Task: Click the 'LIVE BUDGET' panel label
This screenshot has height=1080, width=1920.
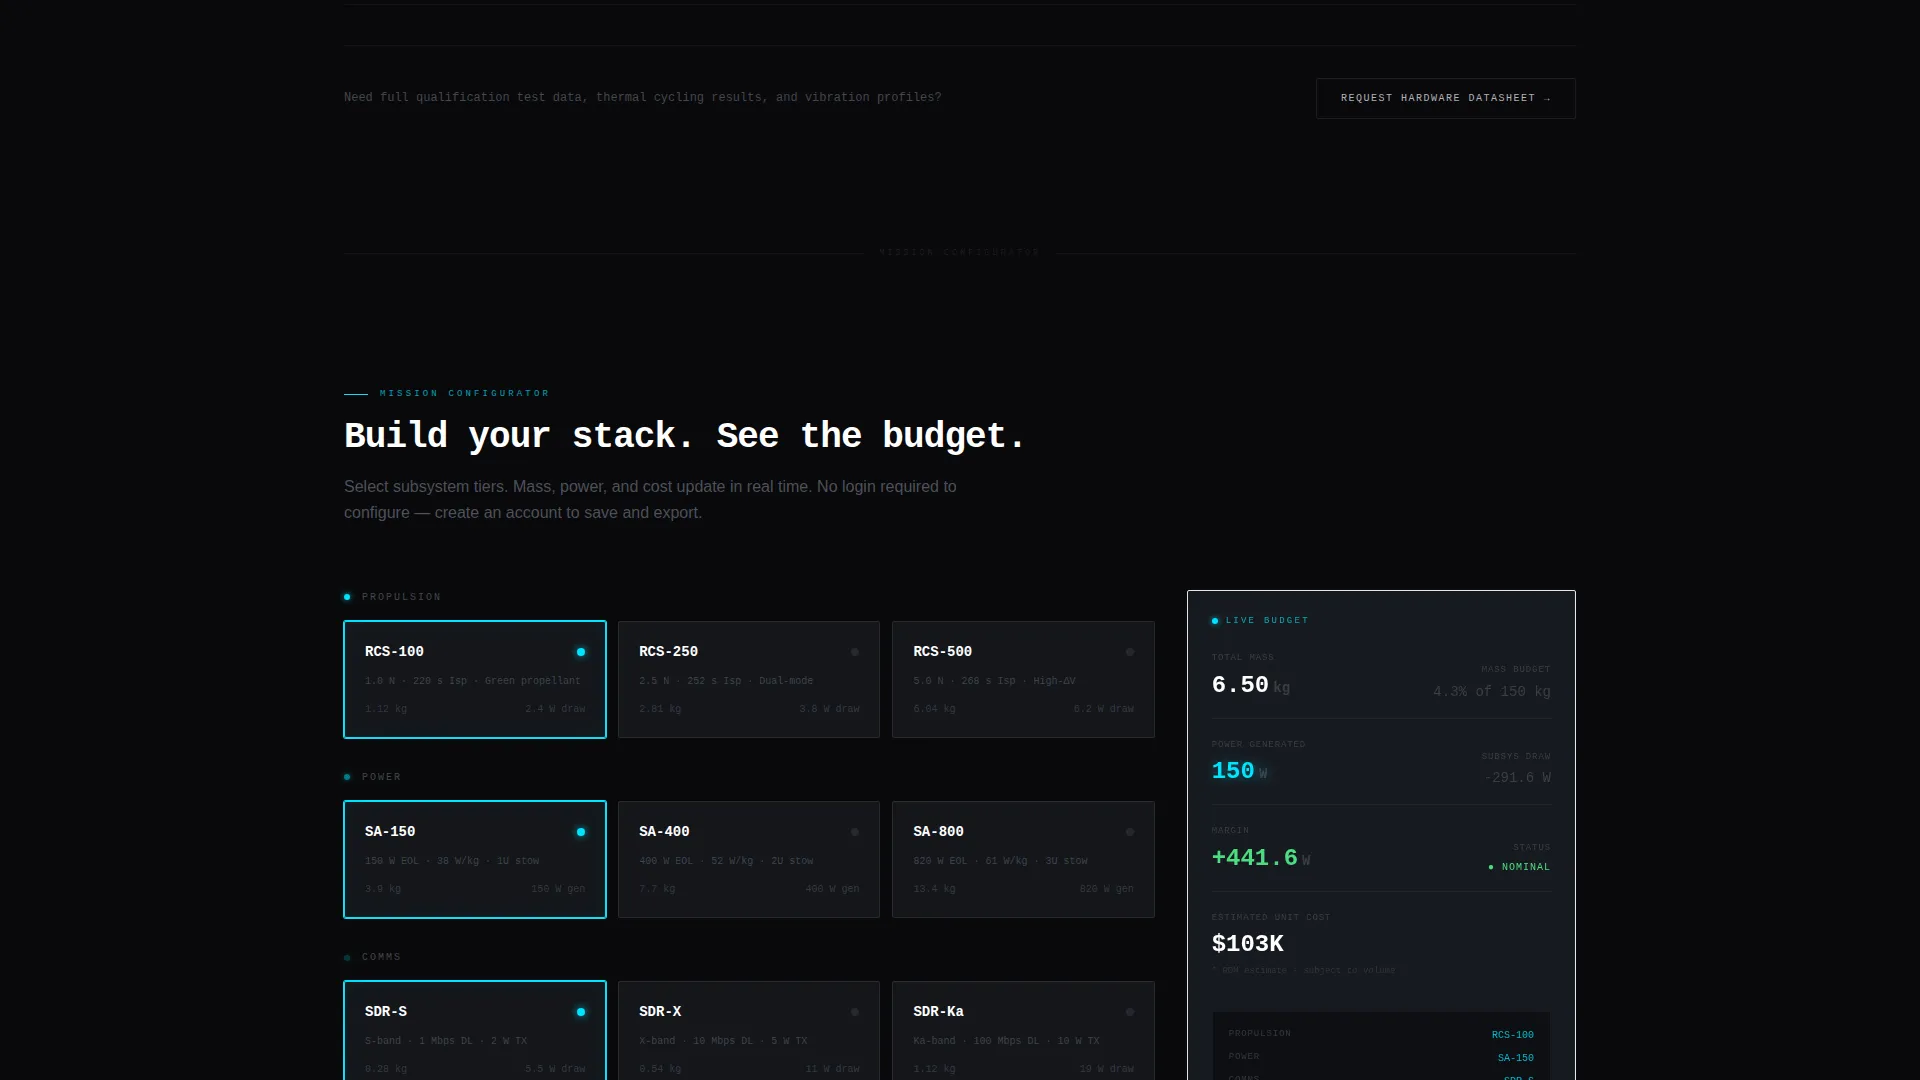Action: [1267, 621]
